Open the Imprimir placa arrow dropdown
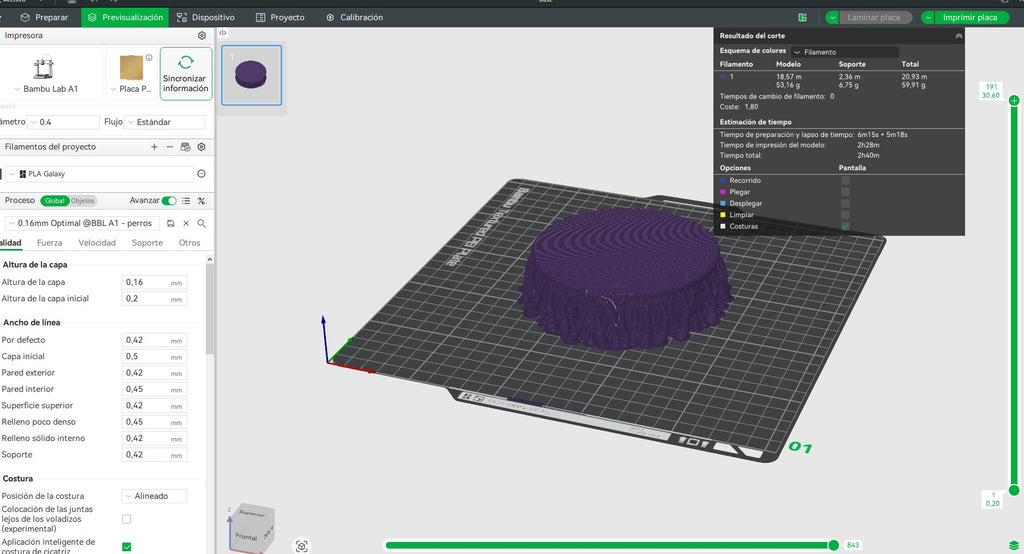The width and height of the screenshot is (1024, 554). click(928, 18)
